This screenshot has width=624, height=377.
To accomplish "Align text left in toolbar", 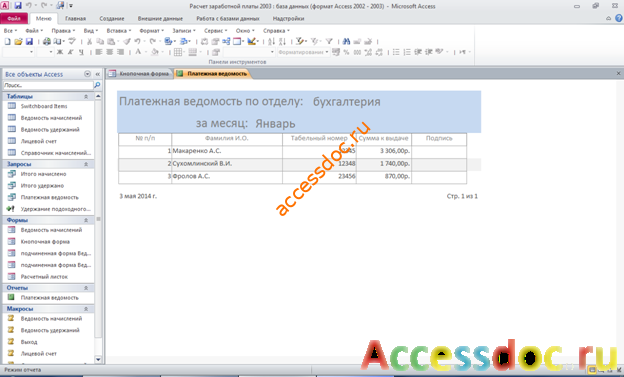I will (x=99, y=52).
